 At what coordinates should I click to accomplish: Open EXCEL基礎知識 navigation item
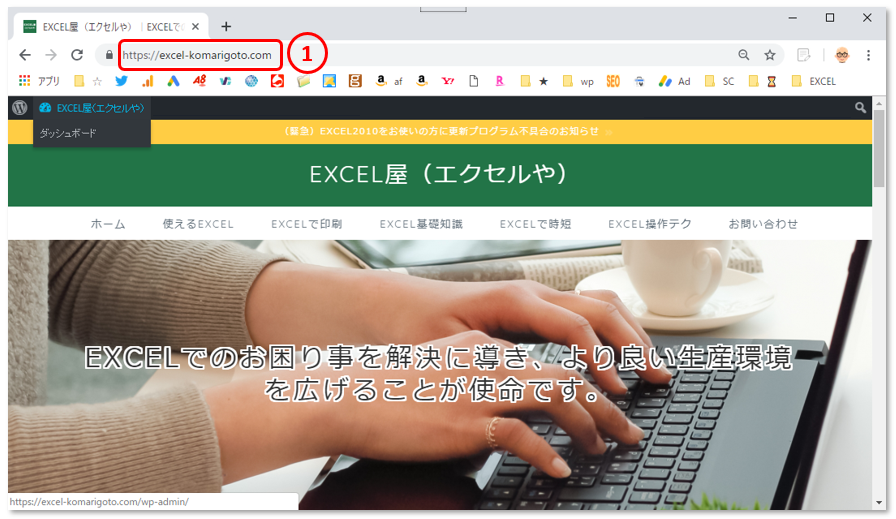[421, 224]
